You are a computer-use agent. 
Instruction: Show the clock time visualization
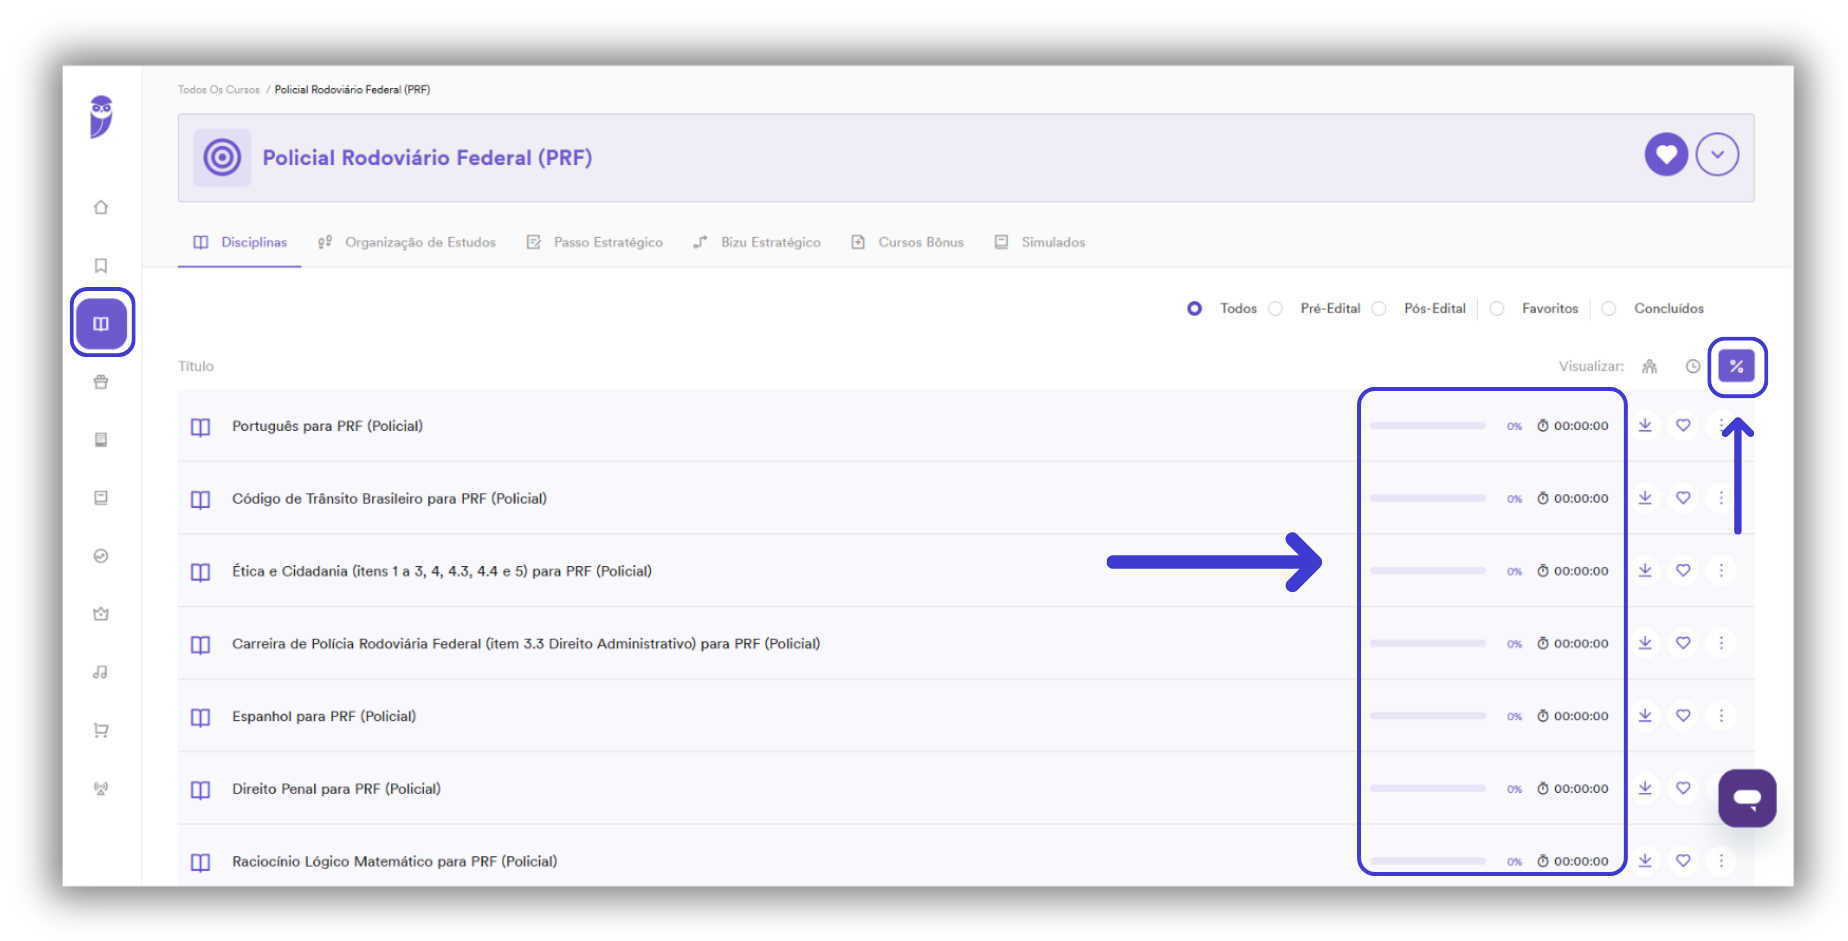pos(1692,366)
